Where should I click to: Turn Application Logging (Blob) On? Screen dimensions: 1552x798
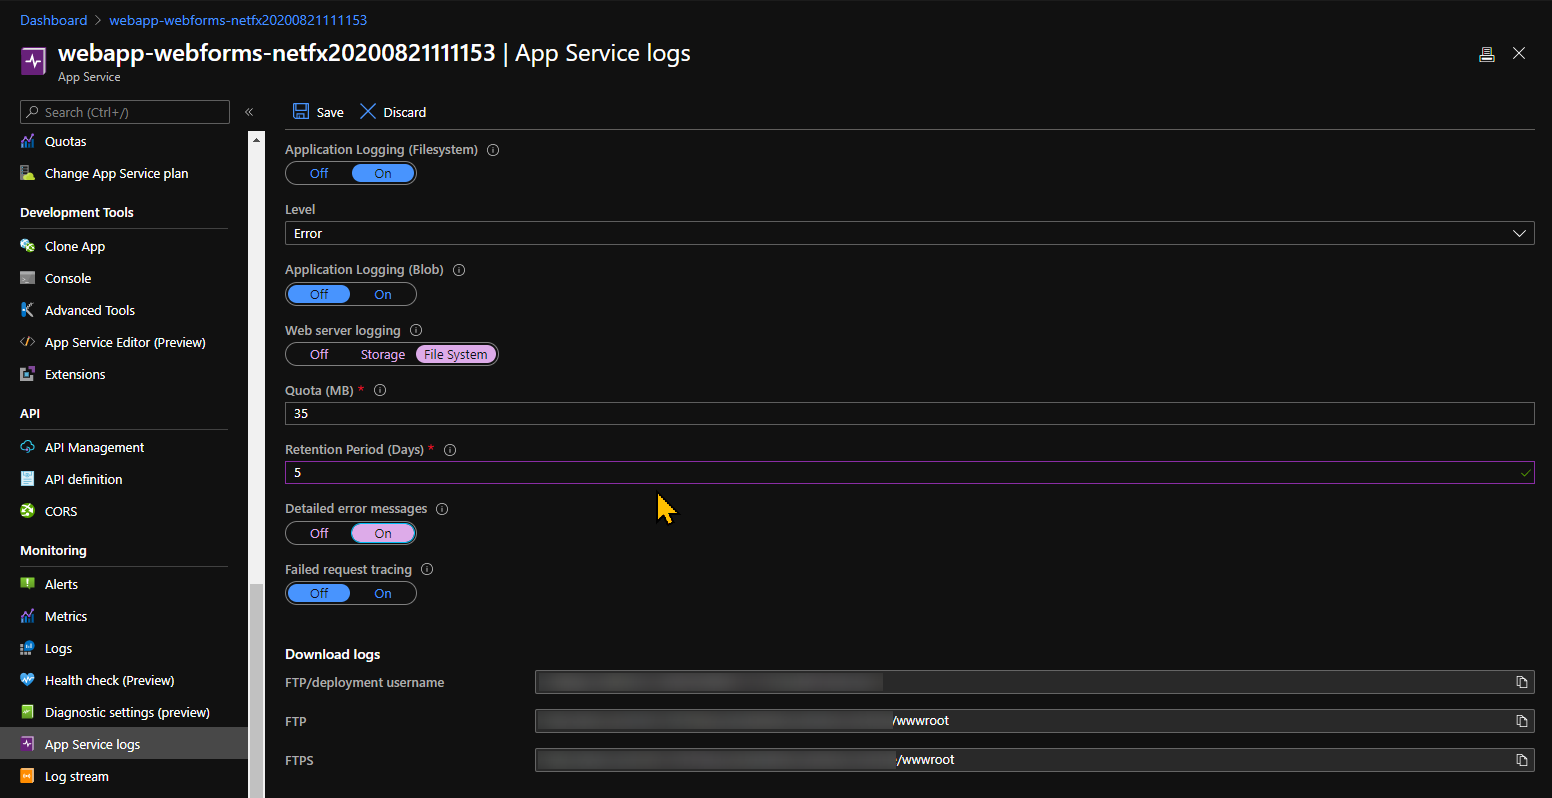click(383, 294)
